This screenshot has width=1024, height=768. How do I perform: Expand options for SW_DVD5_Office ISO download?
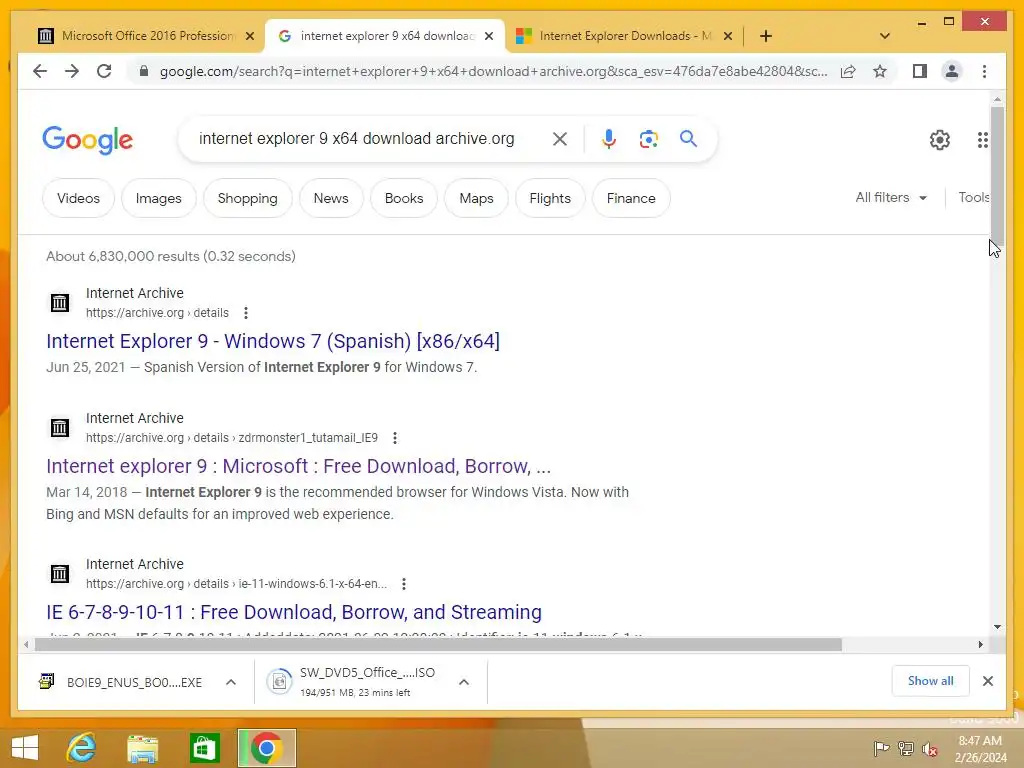(x=464, y=682)
